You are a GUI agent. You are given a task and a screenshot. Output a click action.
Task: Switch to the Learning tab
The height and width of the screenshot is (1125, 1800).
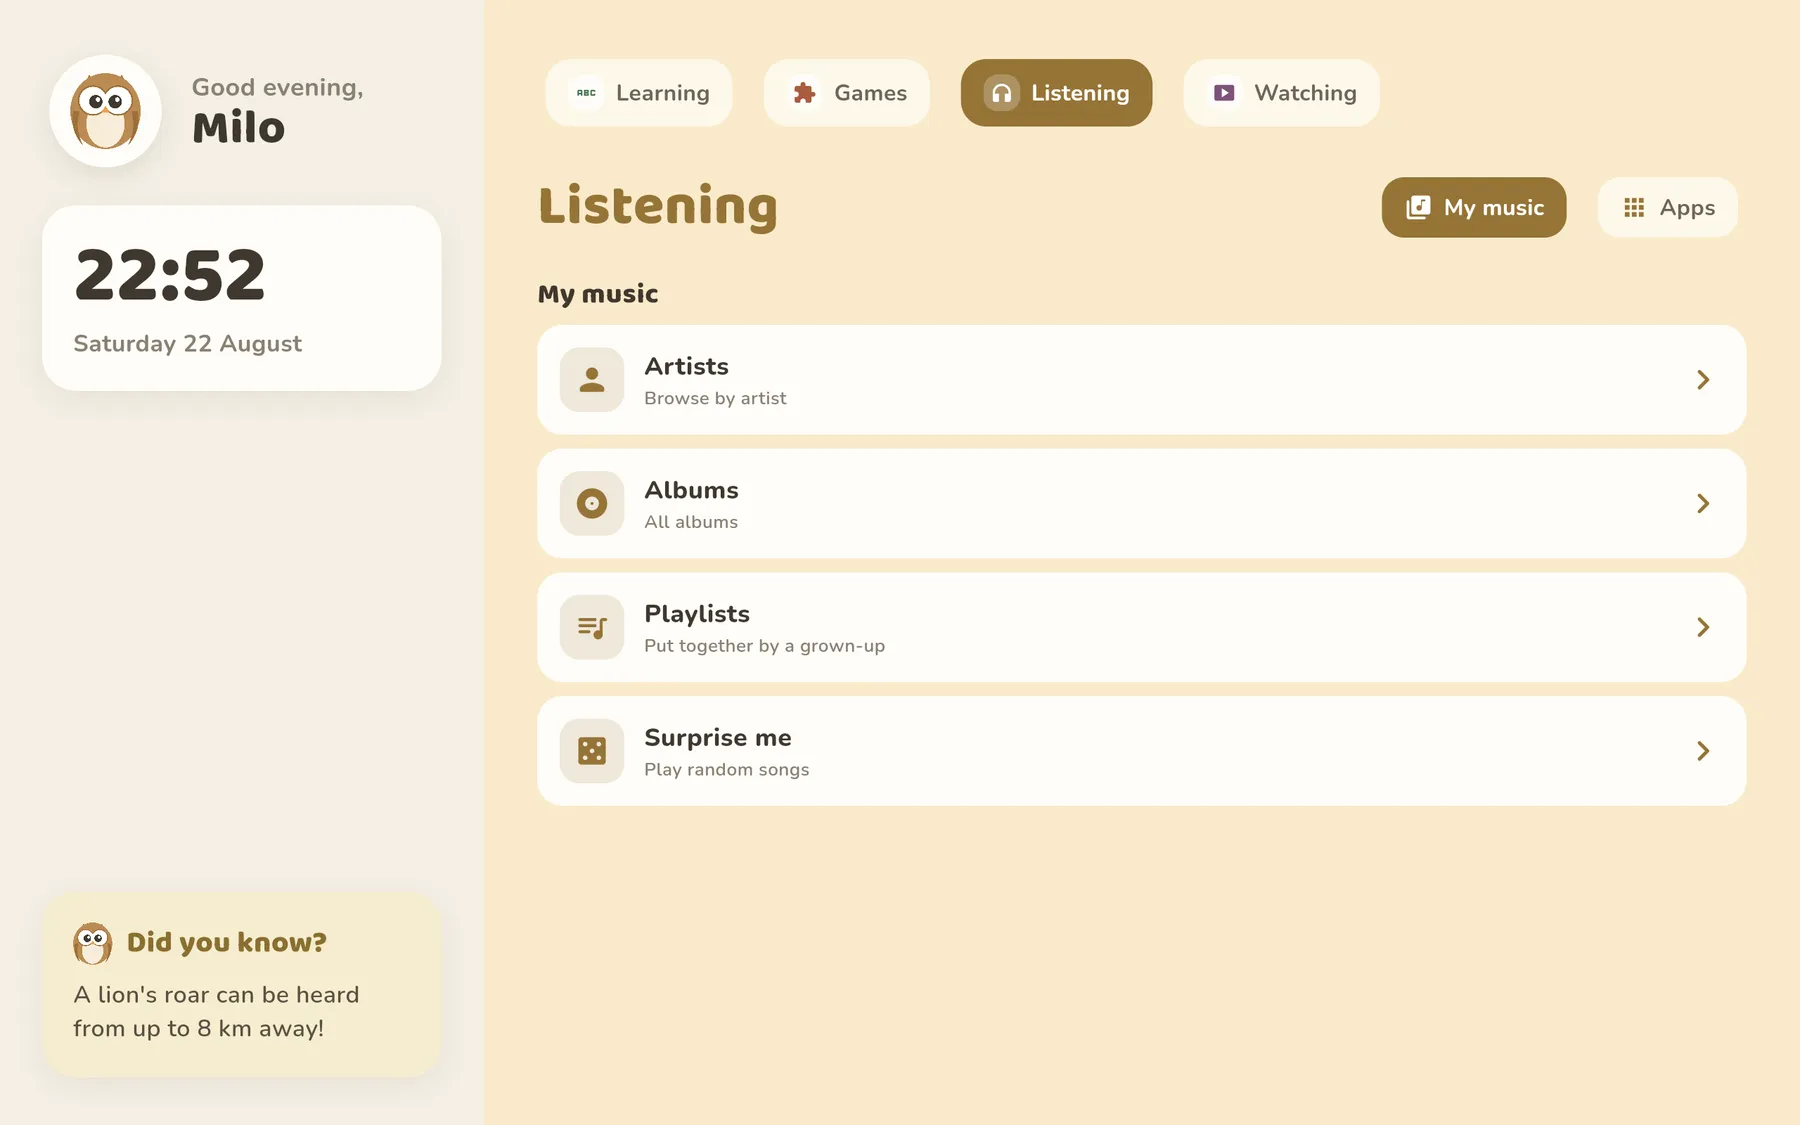639,93
